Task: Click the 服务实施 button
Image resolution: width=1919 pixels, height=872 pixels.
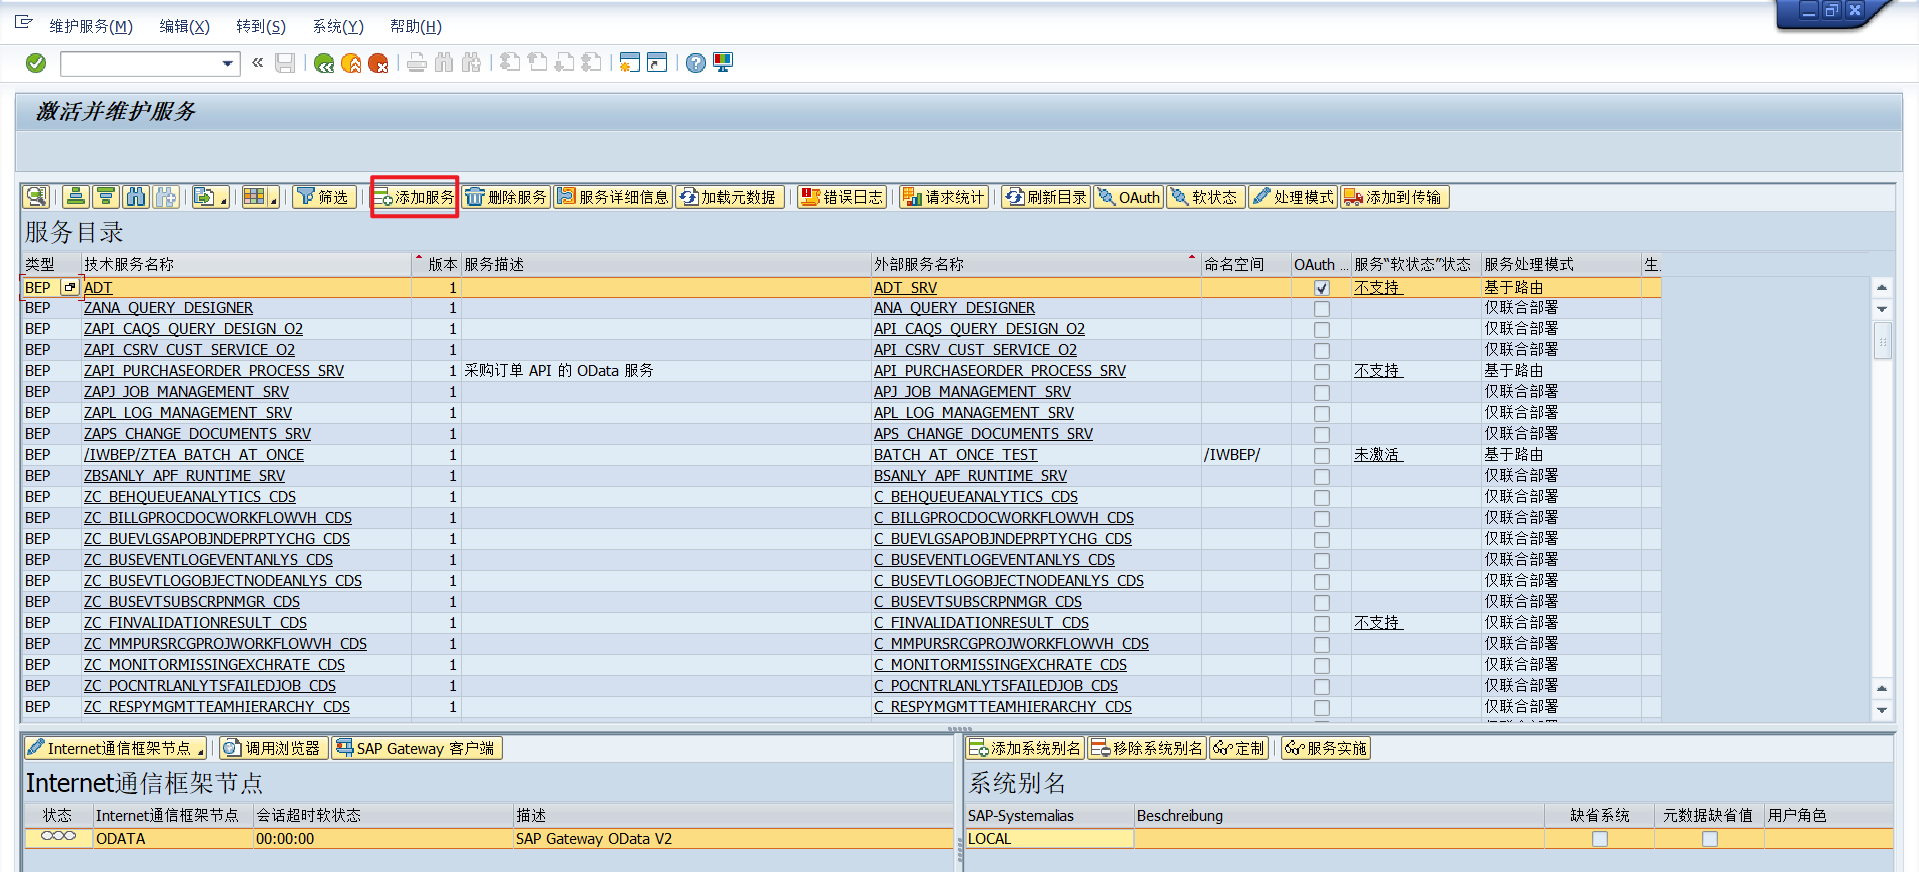Action: (x=1326, y=748)
